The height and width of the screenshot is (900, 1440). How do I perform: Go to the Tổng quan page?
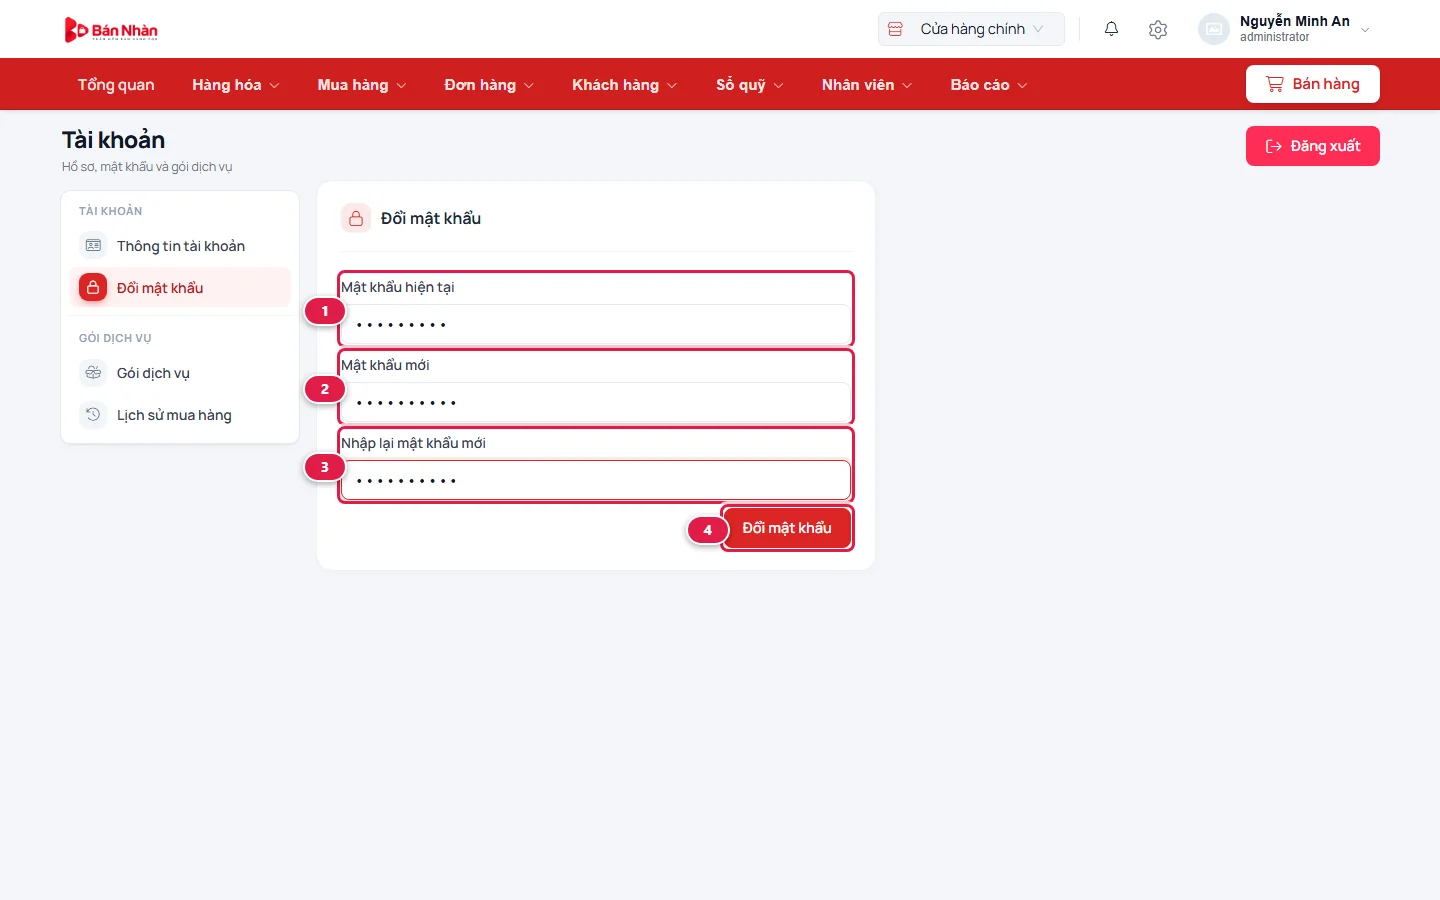coord(116,85)
